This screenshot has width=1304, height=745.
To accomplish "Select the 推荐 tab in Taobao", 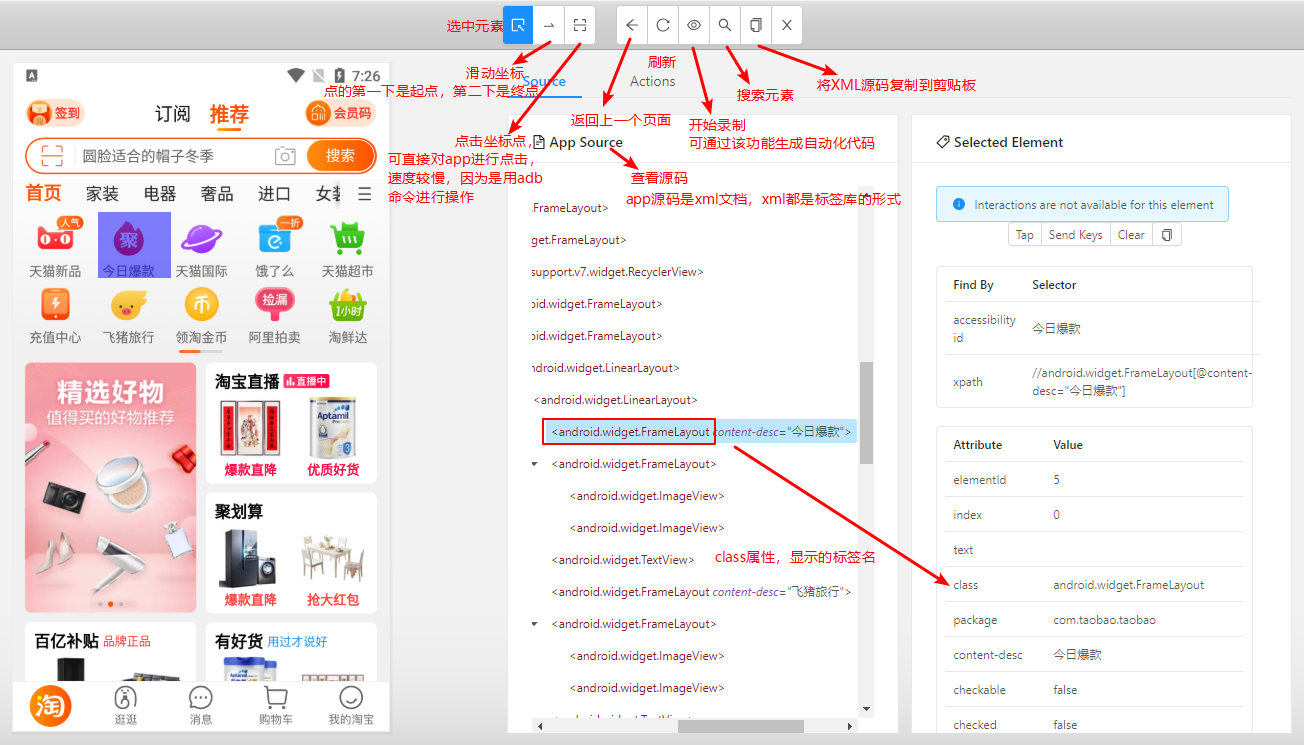I will pos(229,113).
